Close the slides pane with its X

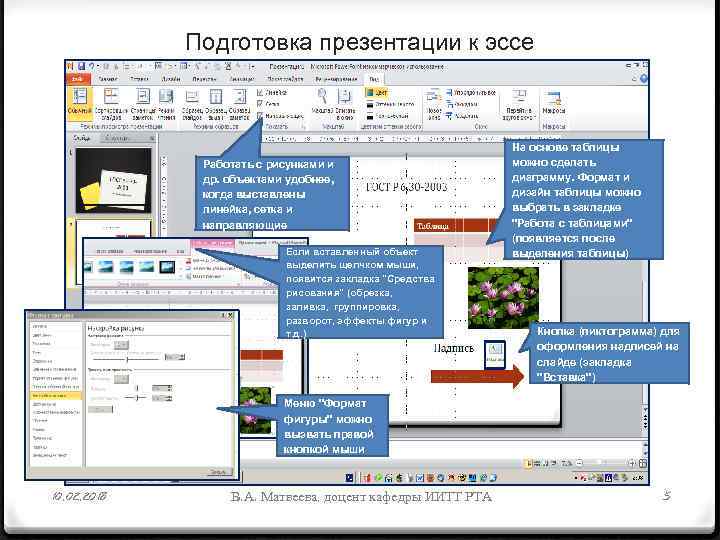(152, 138)
